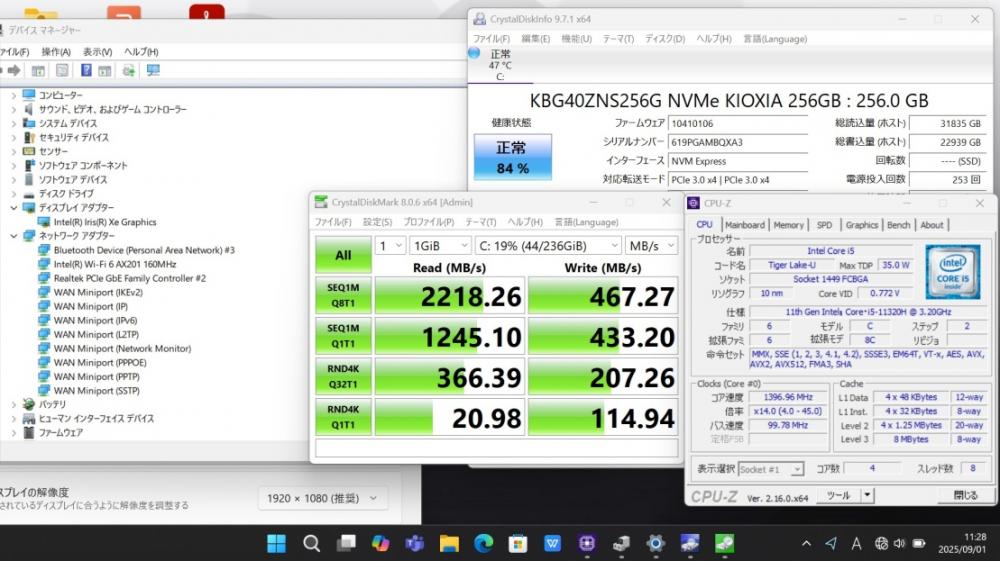Open Task View from the taskbar
The image size is (1000, 561).
pyautogui.click(x=346, y=543)
